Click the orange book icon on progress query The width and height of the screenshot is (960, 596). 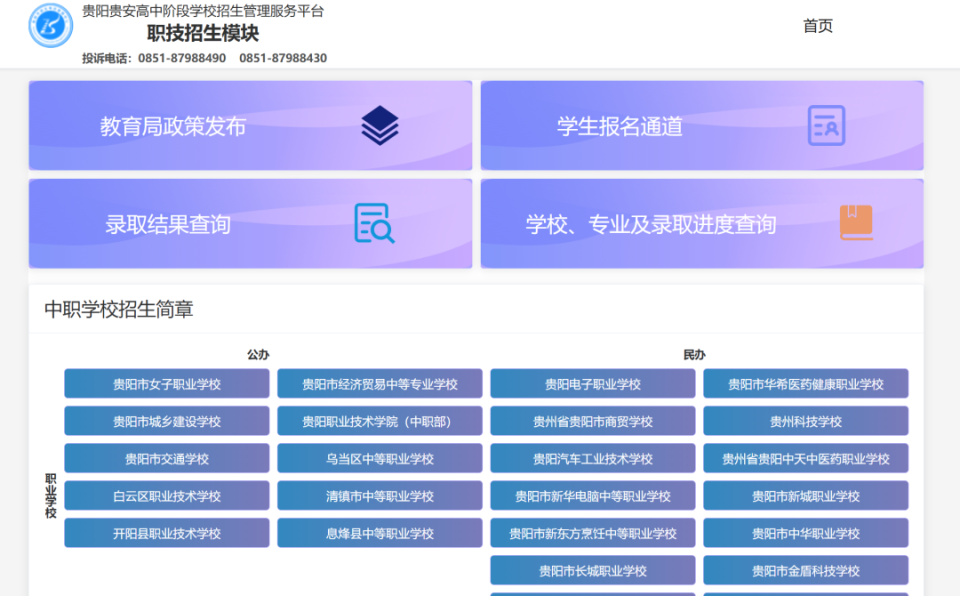[856, 222]
